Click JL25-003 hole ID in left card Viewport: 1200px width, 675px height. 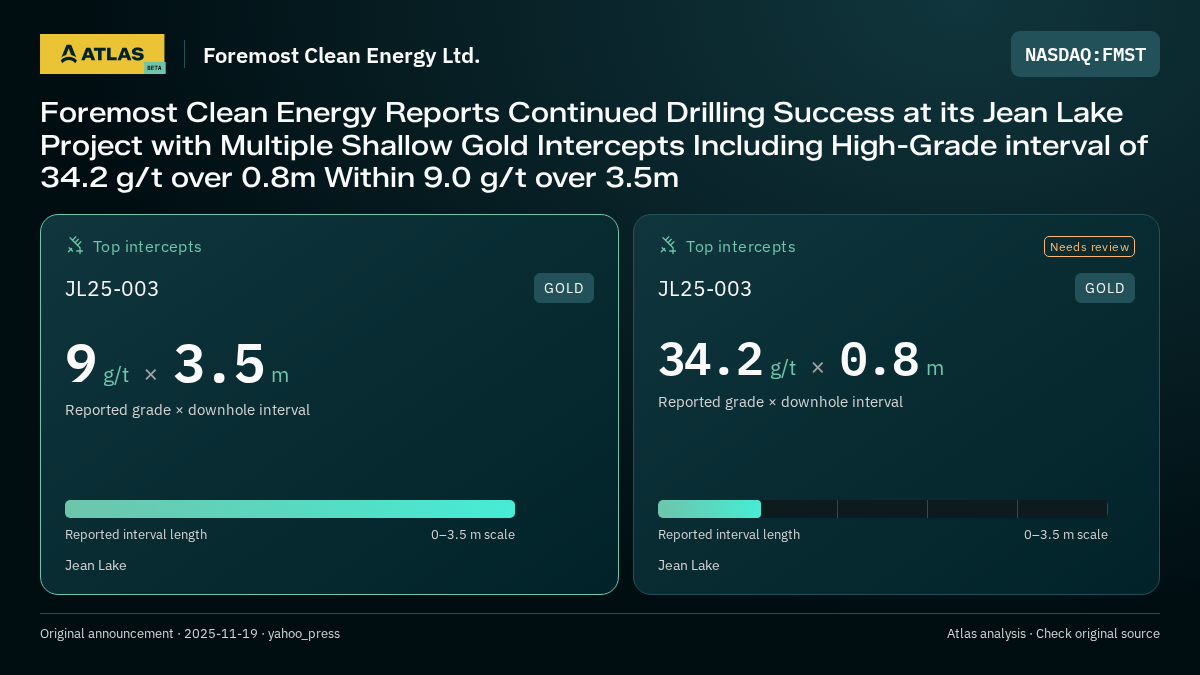click(112, 289)
